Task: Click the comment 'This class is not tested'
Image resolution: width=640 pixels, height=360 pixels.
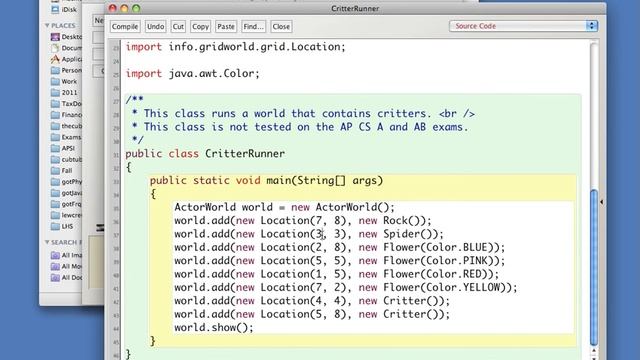Action: [300, 127]
